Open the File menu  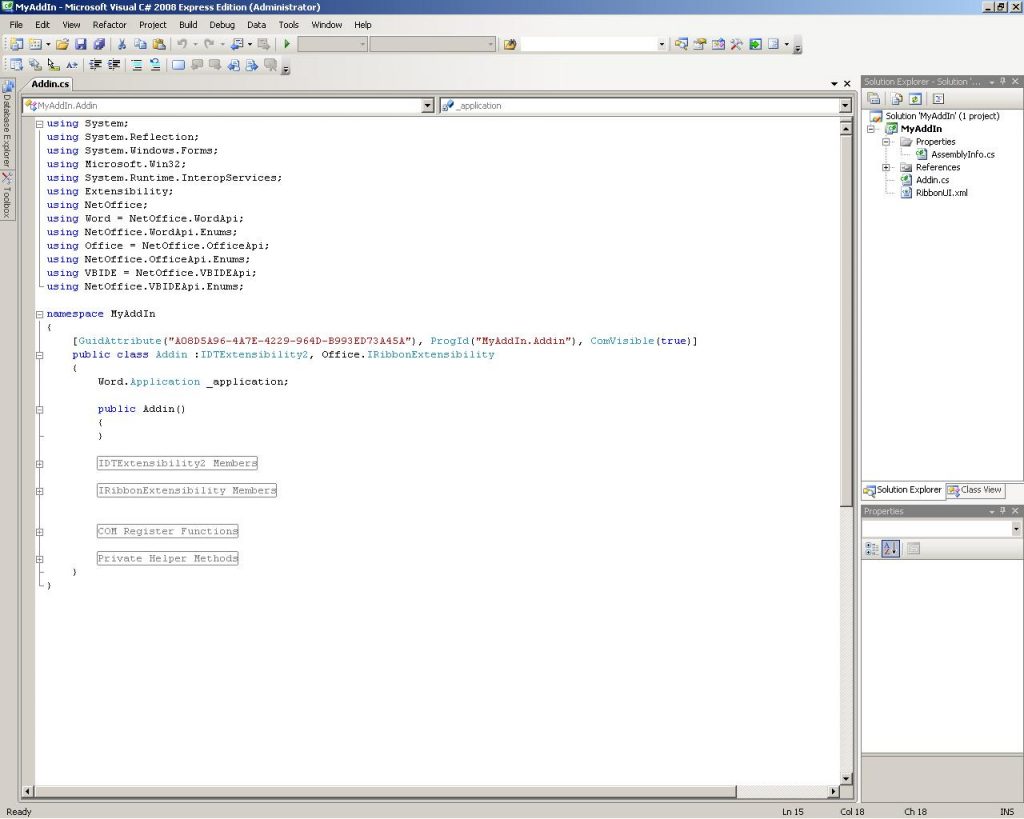[16, 25]
